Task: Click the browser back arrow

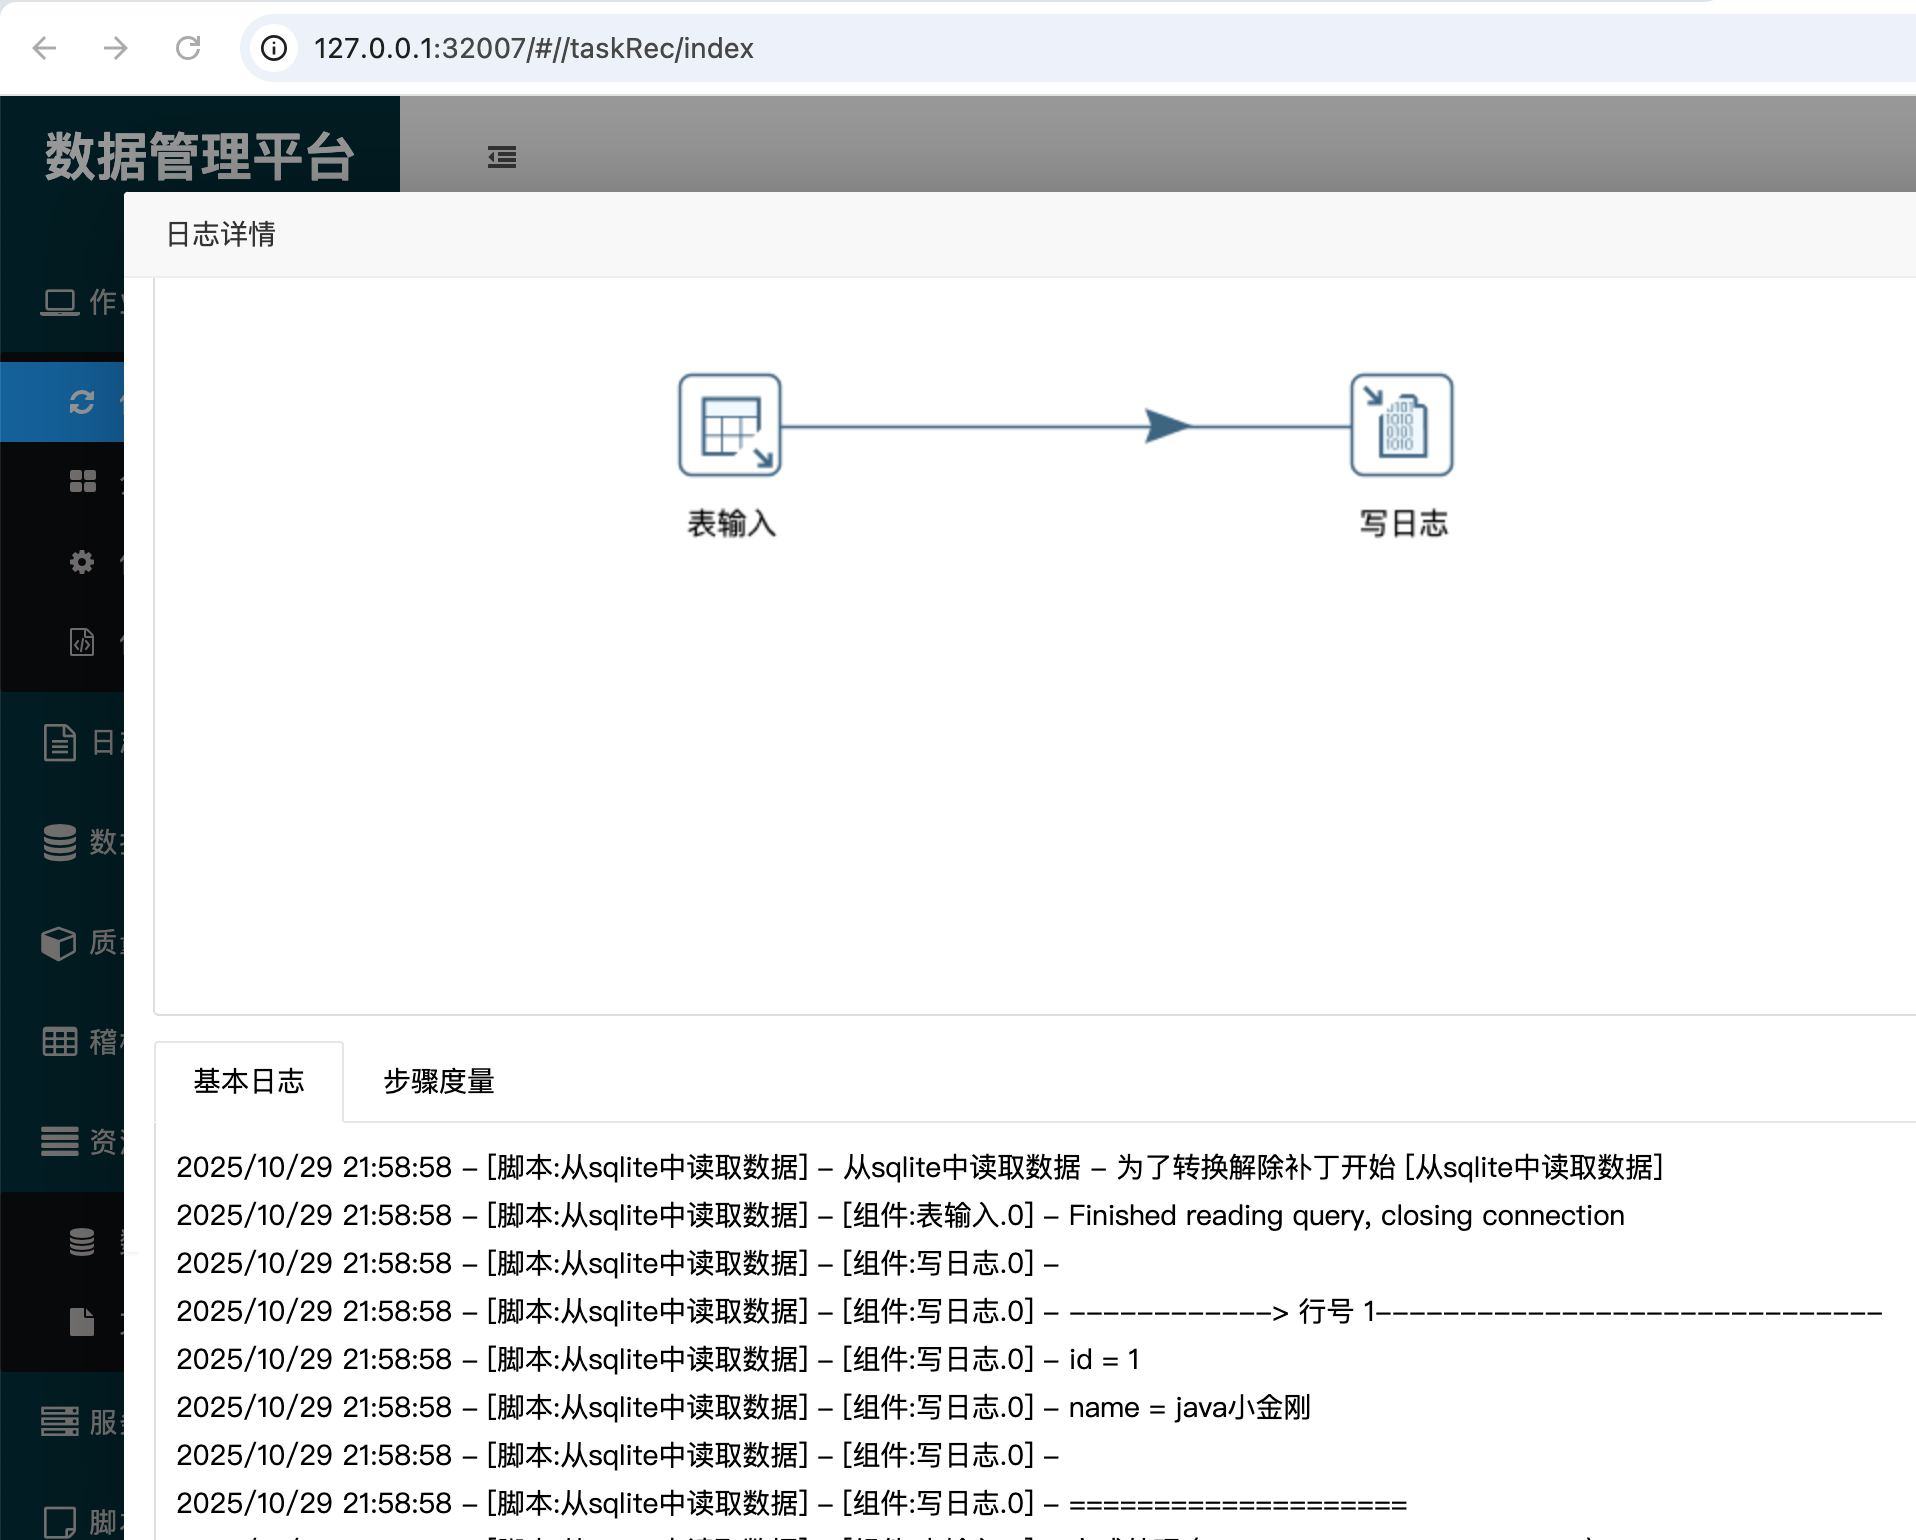Action: (x=44, y=48)
